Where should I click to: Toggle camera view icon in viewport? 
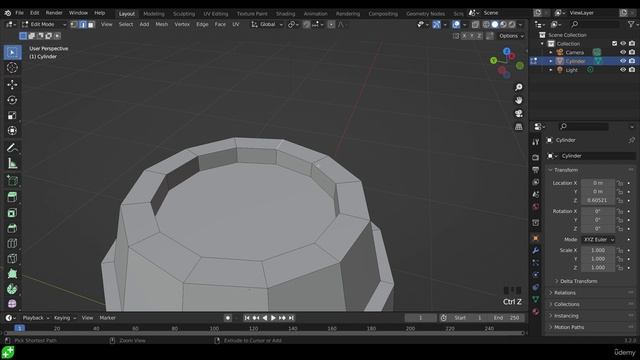tap(519, 113)
